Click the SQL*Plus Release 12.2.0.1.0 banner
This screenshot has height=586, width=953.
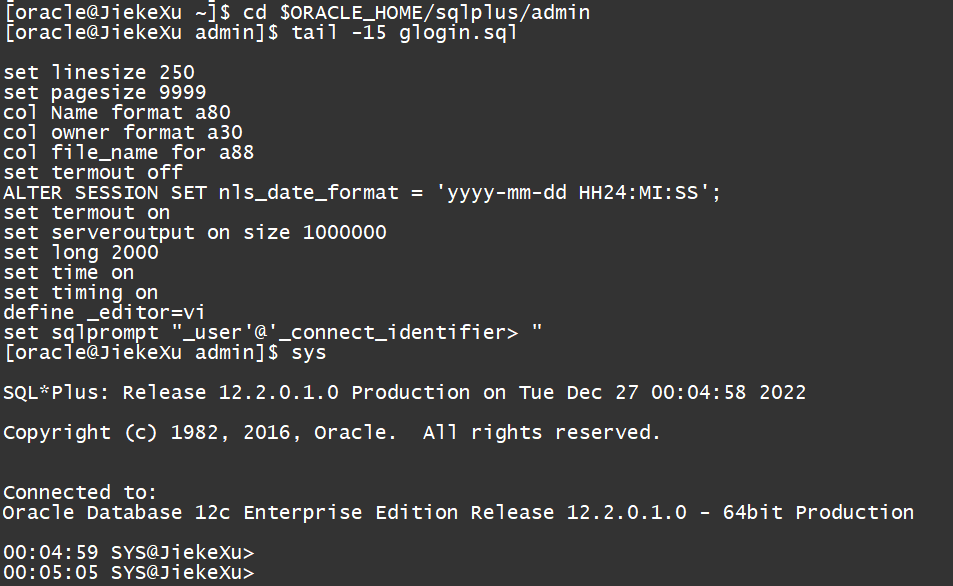[404, 393]
